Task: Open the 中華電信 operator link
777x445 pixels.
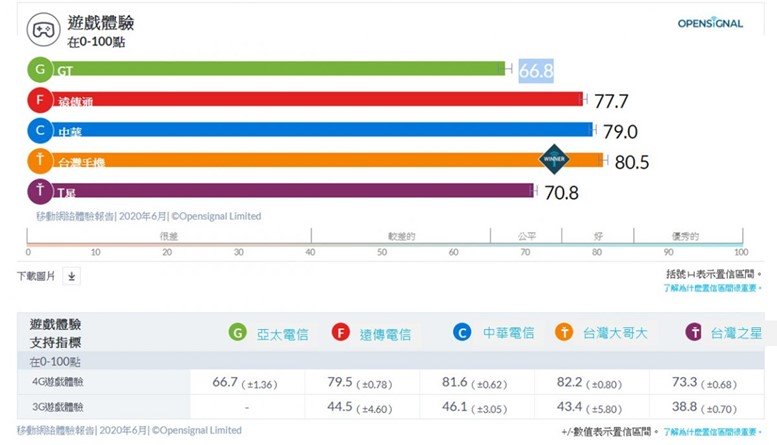Action: tap(508, 333)
